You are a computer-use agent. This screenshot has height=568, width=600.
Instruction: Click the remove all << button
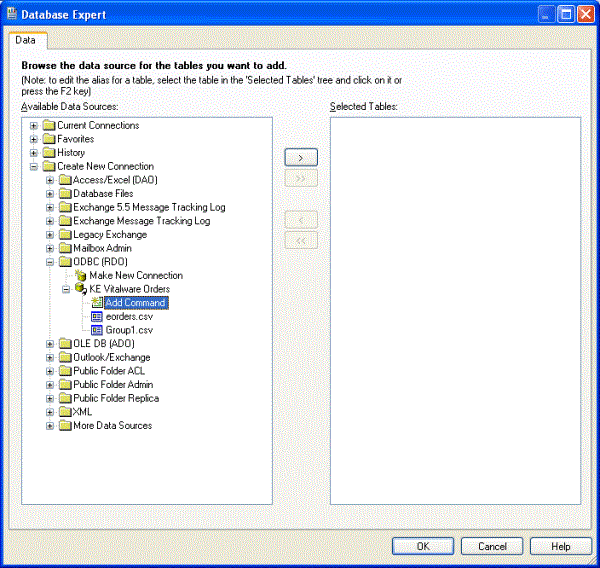point(301,240)
